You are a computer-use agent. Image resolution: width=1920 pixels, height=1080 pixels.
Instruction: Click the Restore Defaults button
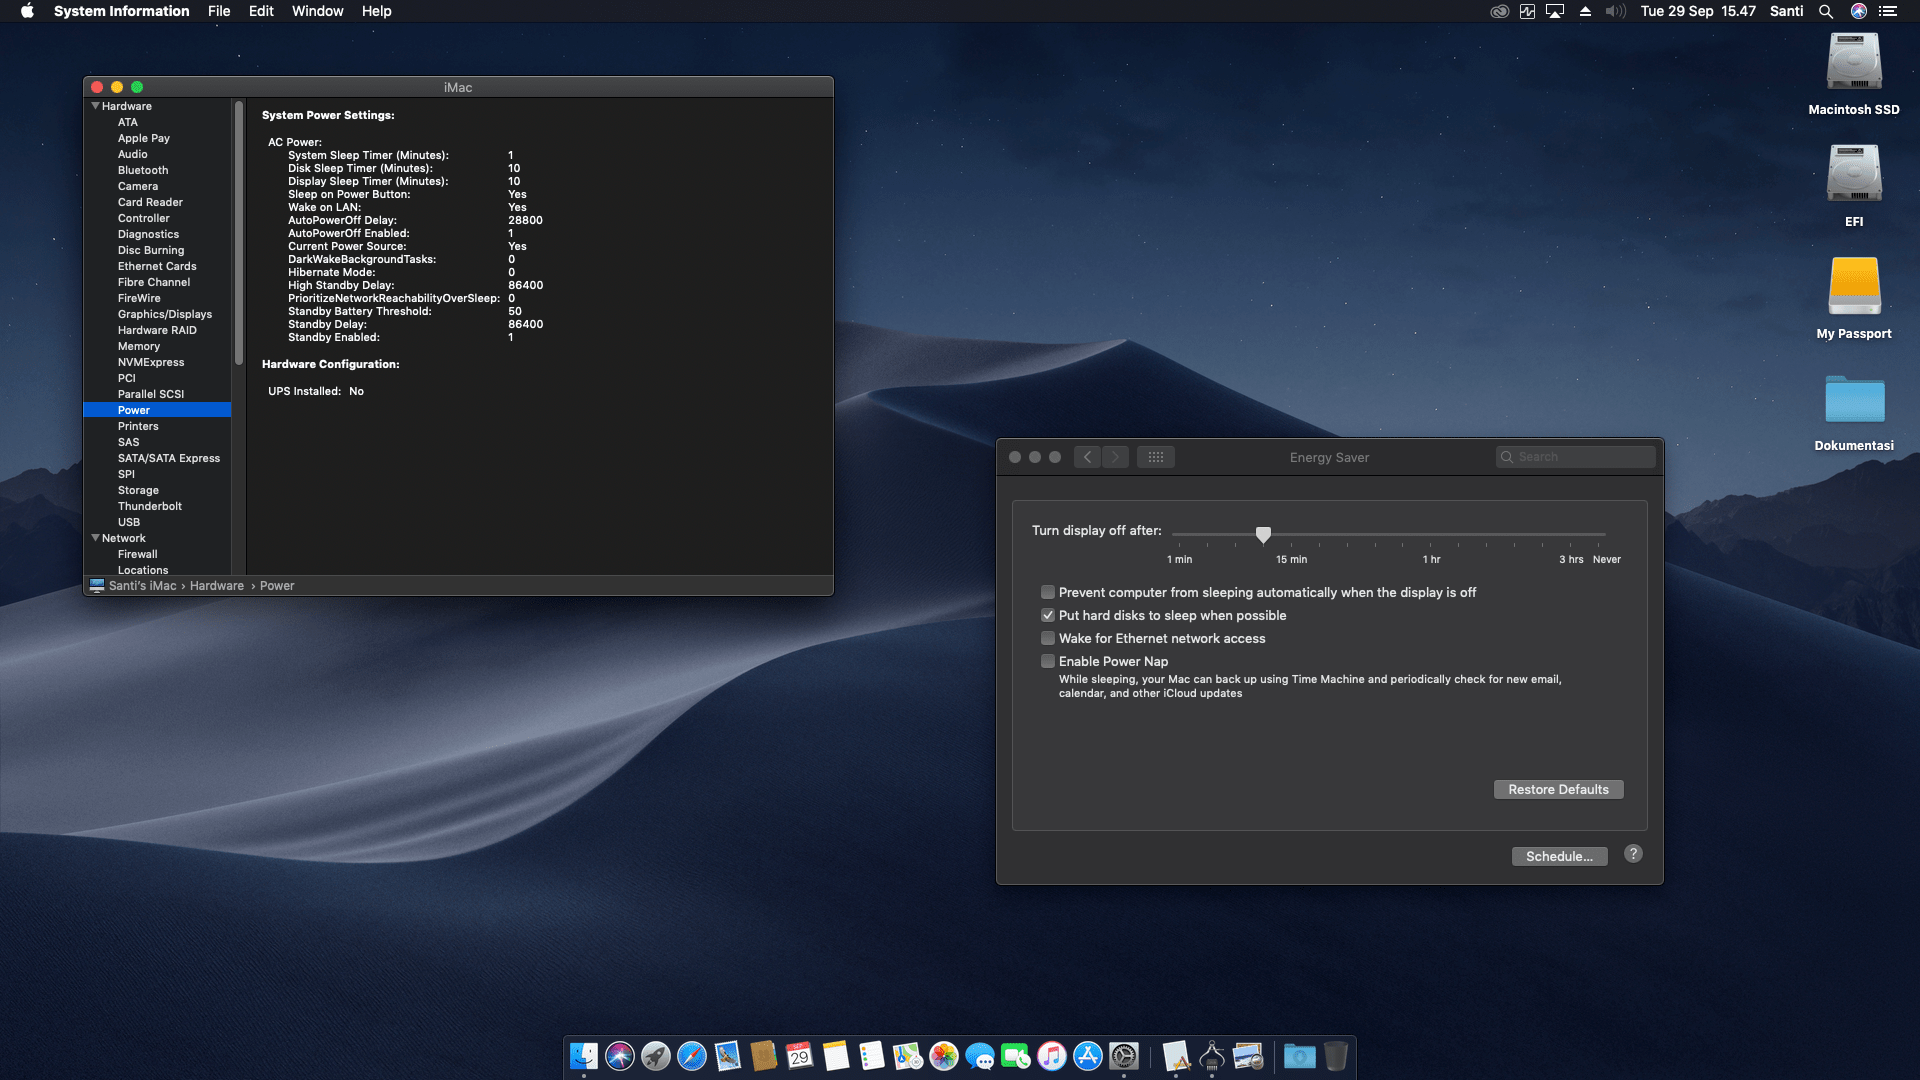click(x=1558, y=789)
